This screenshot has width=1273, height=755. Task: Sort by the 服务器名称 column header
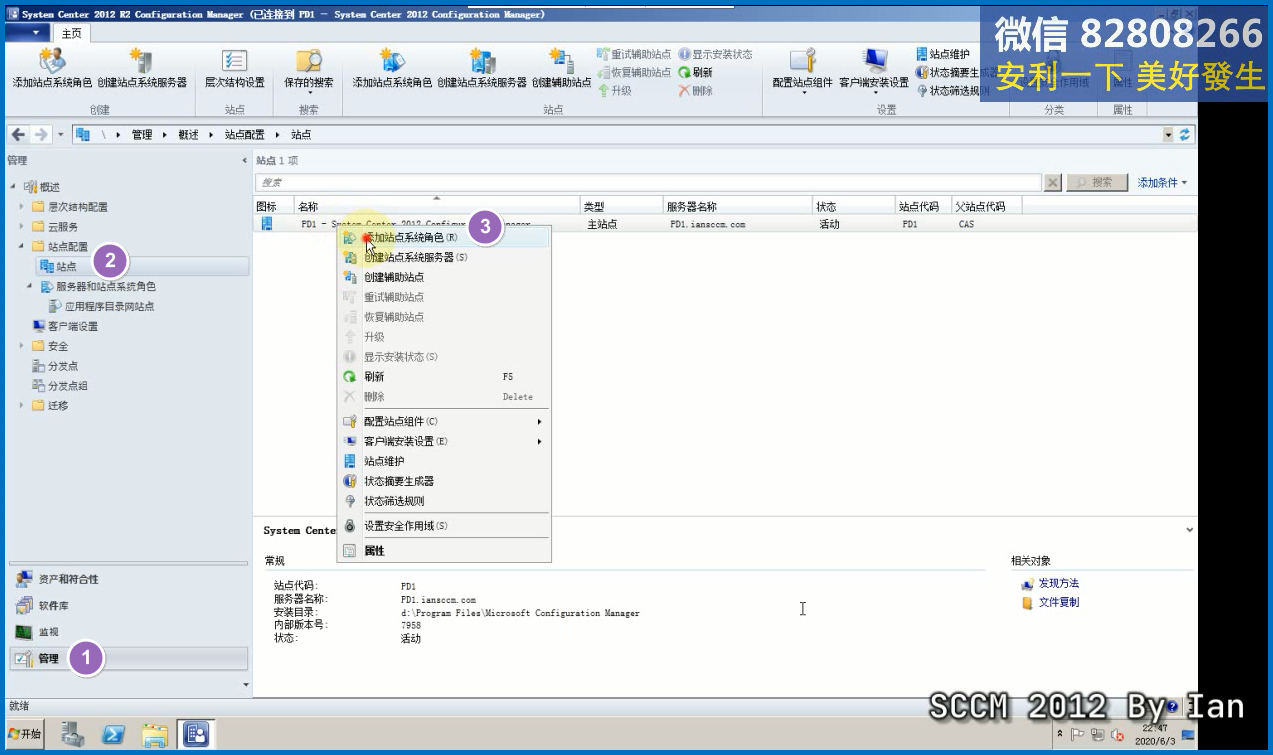[738, 206]
